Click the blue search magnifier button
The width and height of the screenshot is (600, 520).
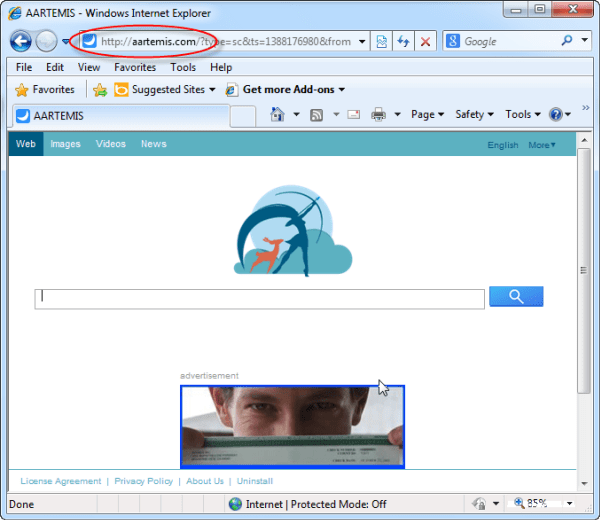[516, 296]
